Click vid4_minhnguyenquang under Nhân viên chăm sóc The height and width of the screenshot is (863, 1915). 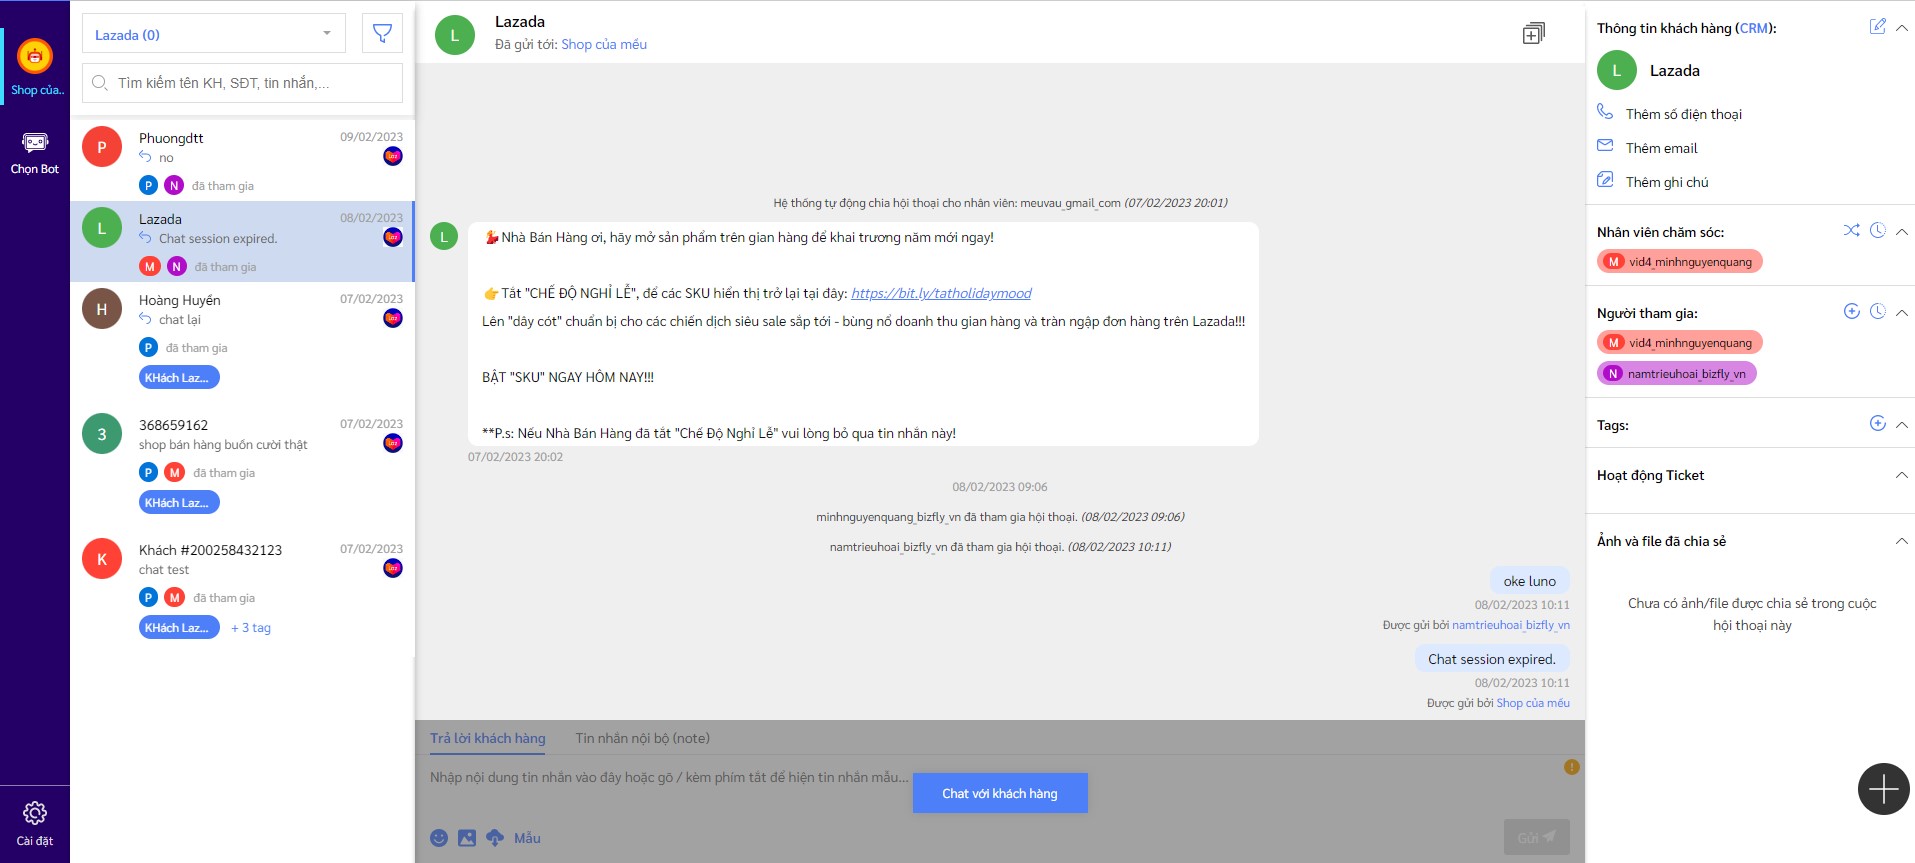point(1680,262)
